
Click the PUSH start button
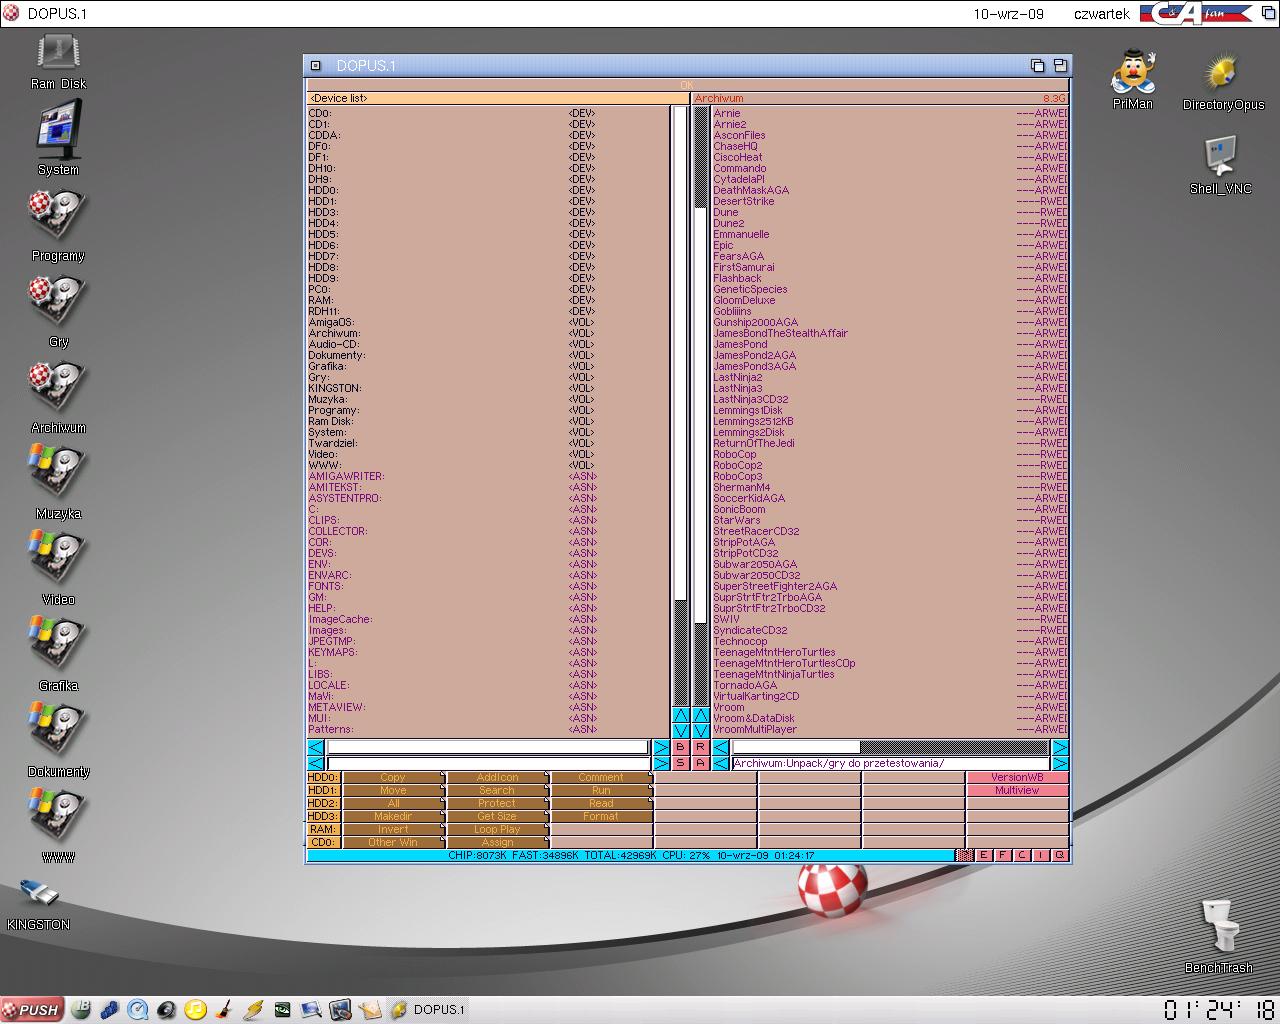tap(33, 1010)
